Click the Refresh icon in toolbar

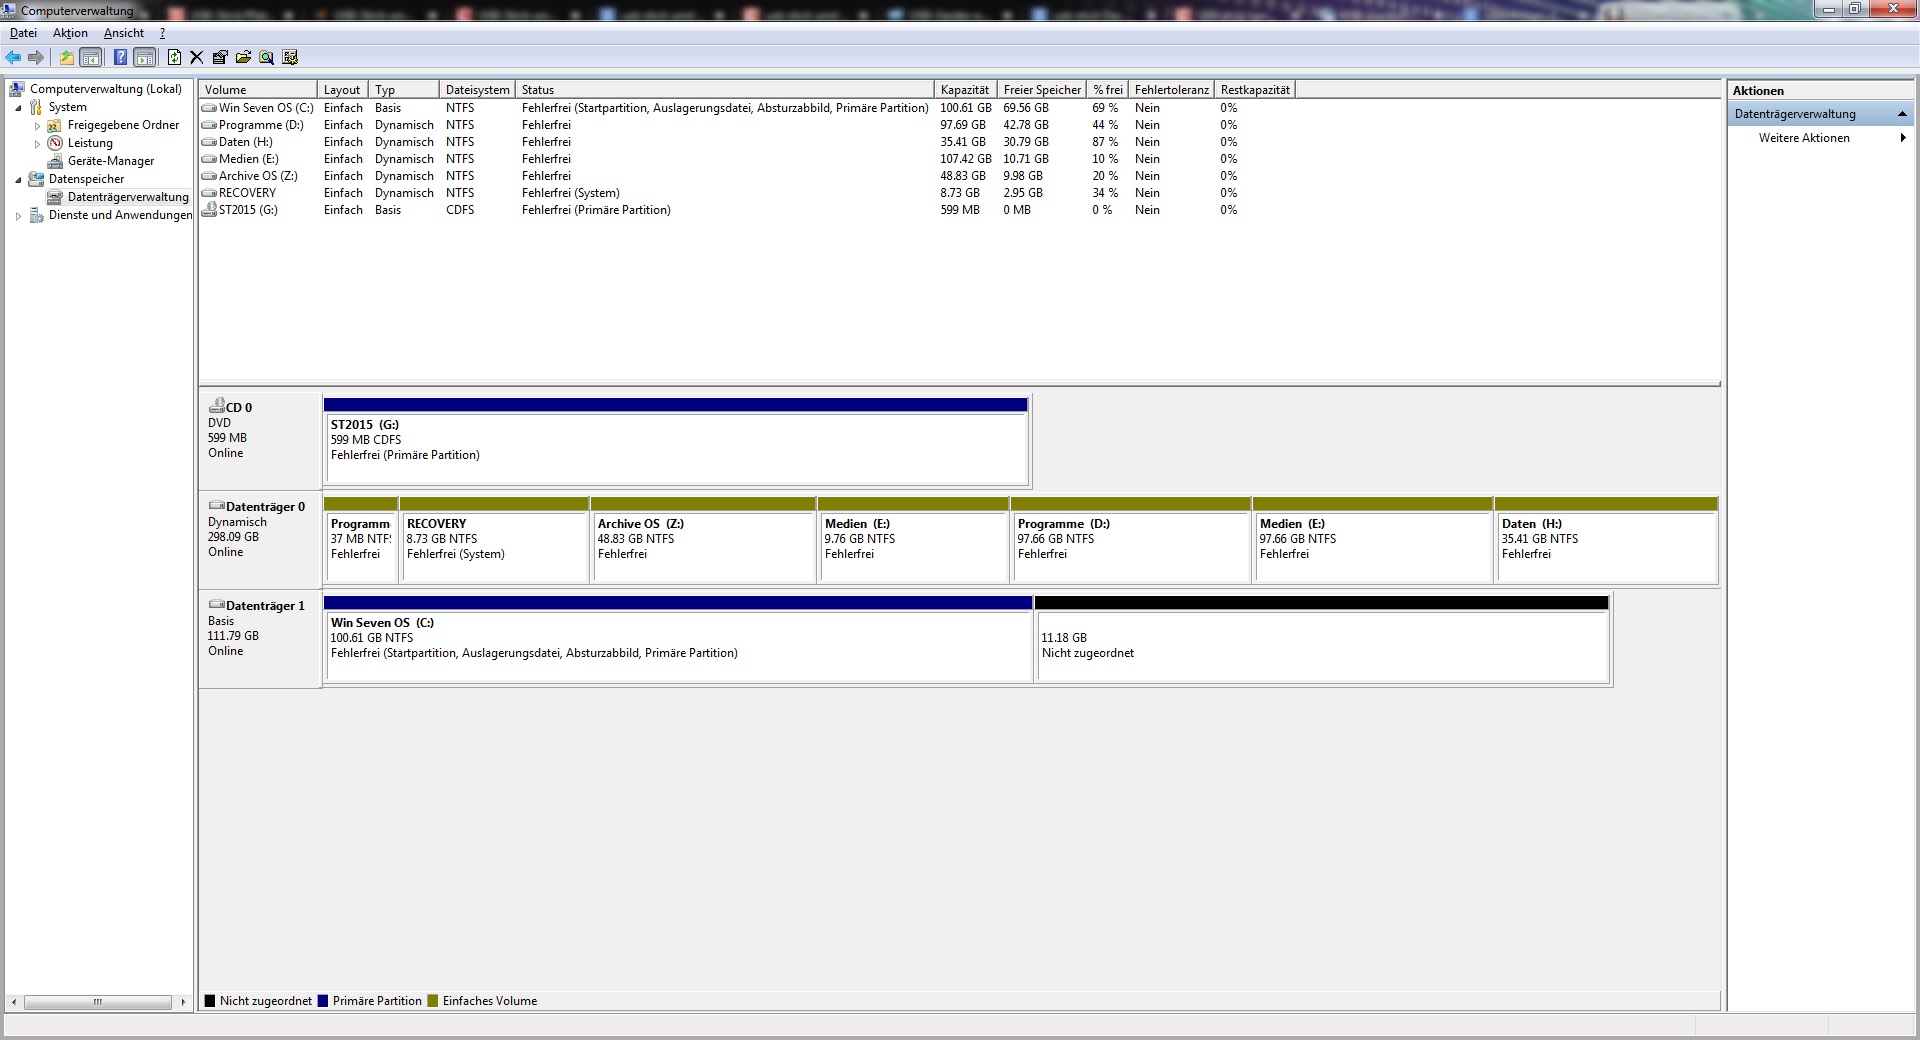pos(174,58)
